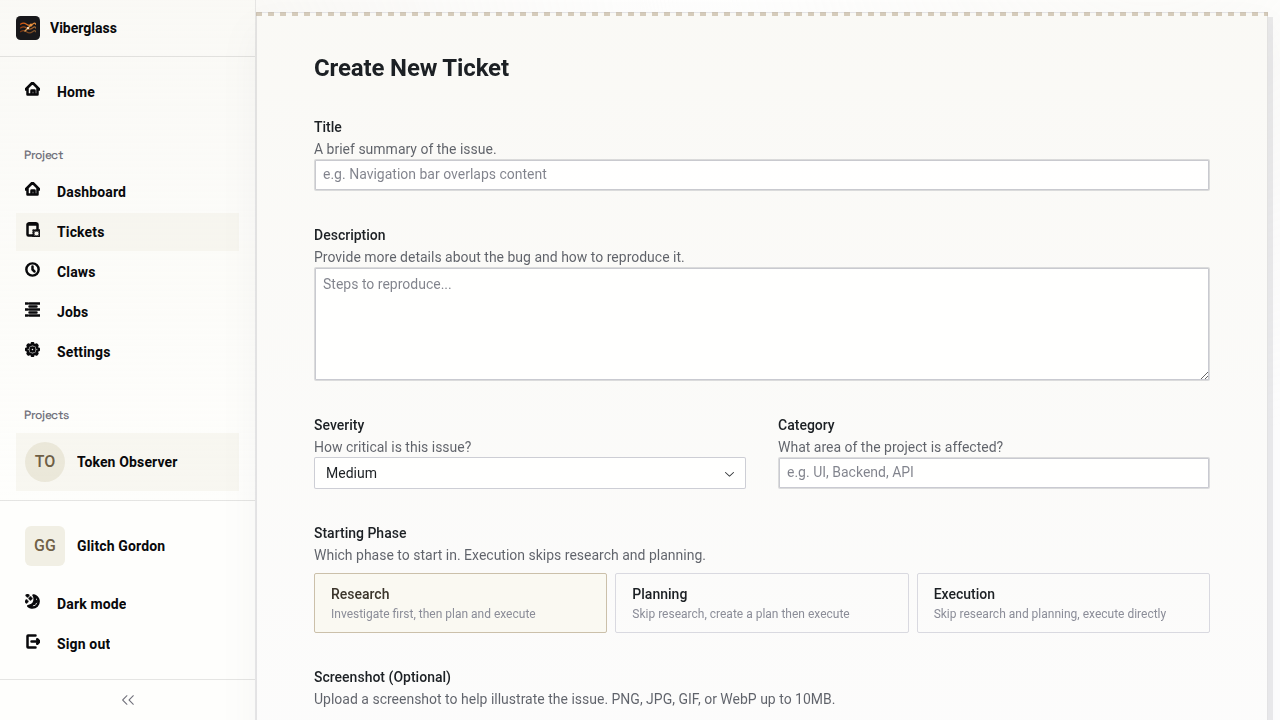The image size is (1280, 720).
Task: Choose Execution starting phase
Action: (x=1063, y=603)
